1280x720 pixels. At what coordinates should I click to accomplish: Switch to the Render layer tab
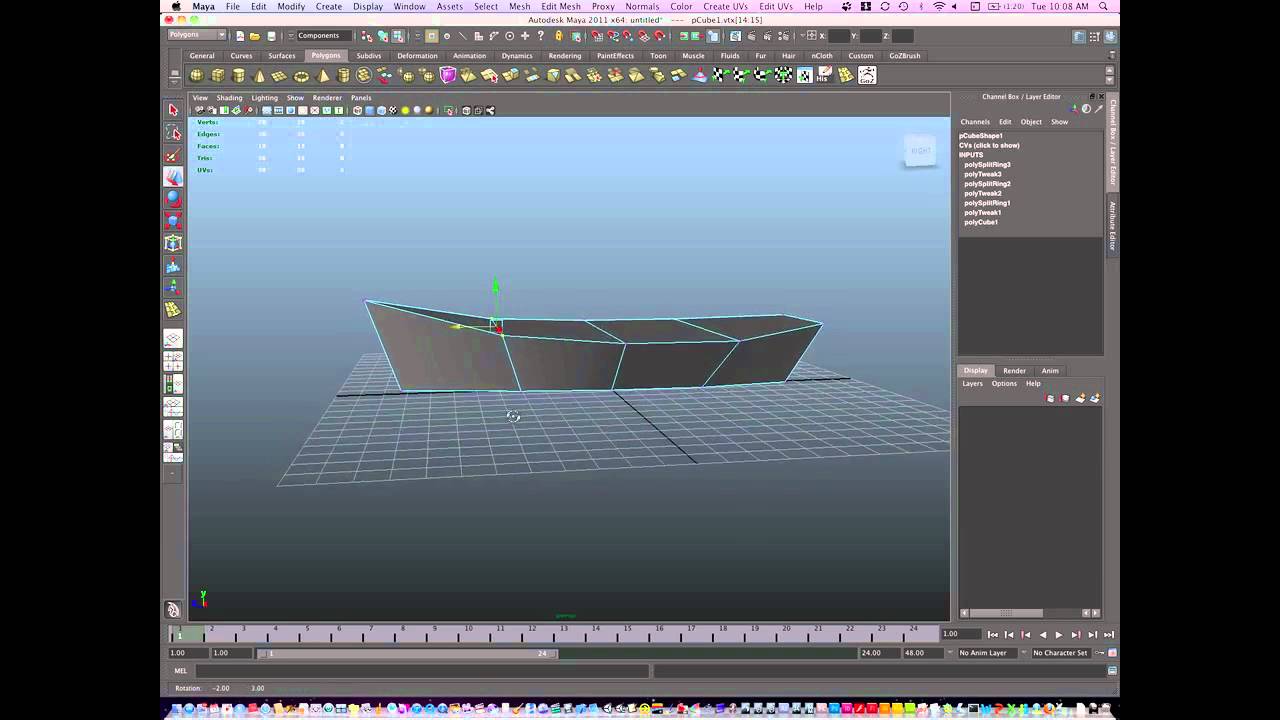coord(1014,370)
